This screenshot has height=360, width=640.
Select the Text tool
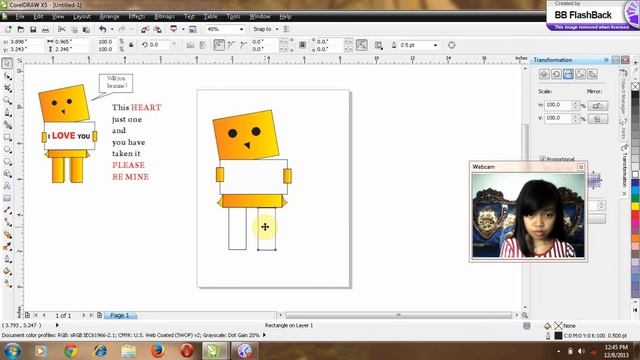[x=7, y=186]
